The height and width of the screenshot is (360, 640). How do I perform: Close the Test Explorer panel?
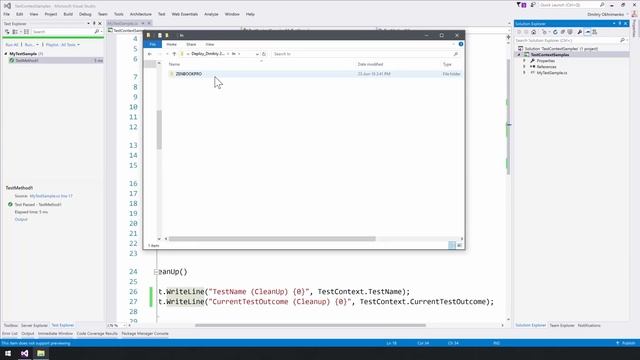coord(100,24)
